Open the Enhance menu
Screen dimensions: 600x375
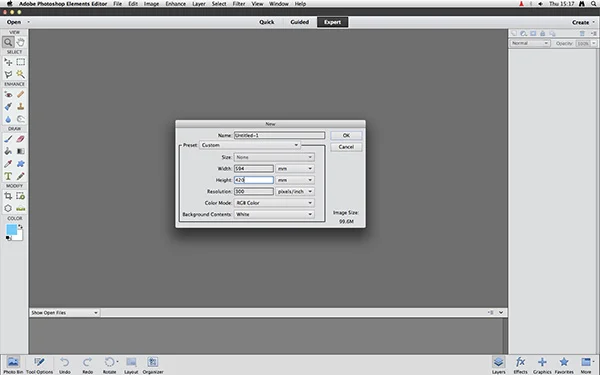click(x=176, y=4)
